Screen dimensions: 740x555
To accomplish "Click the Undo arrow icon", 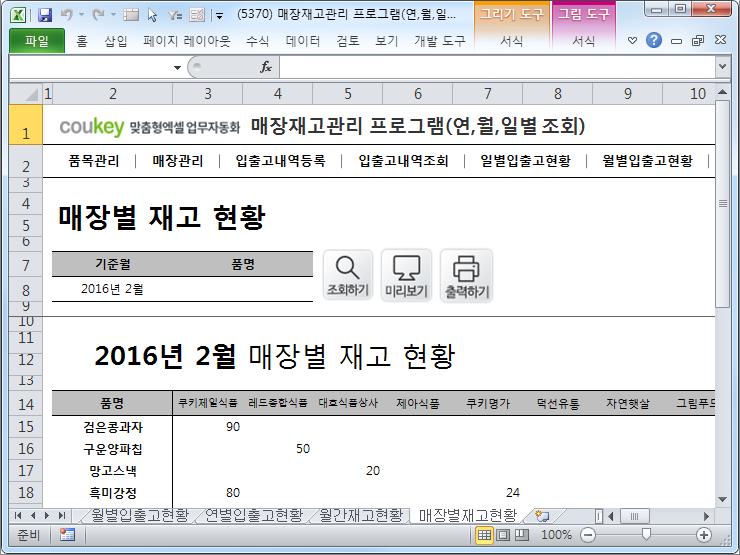I will click(x=67, y=15).
